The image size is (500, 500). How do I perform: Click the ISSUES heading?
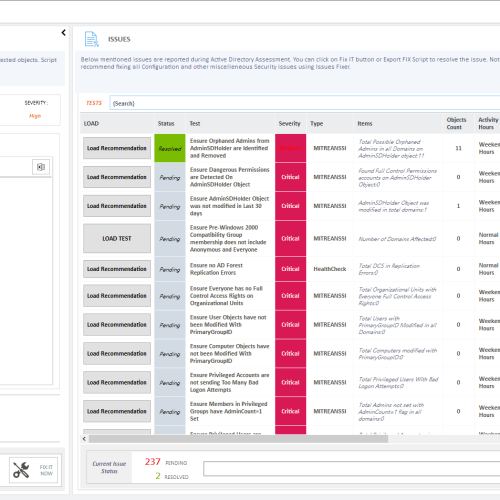[119, 39]
